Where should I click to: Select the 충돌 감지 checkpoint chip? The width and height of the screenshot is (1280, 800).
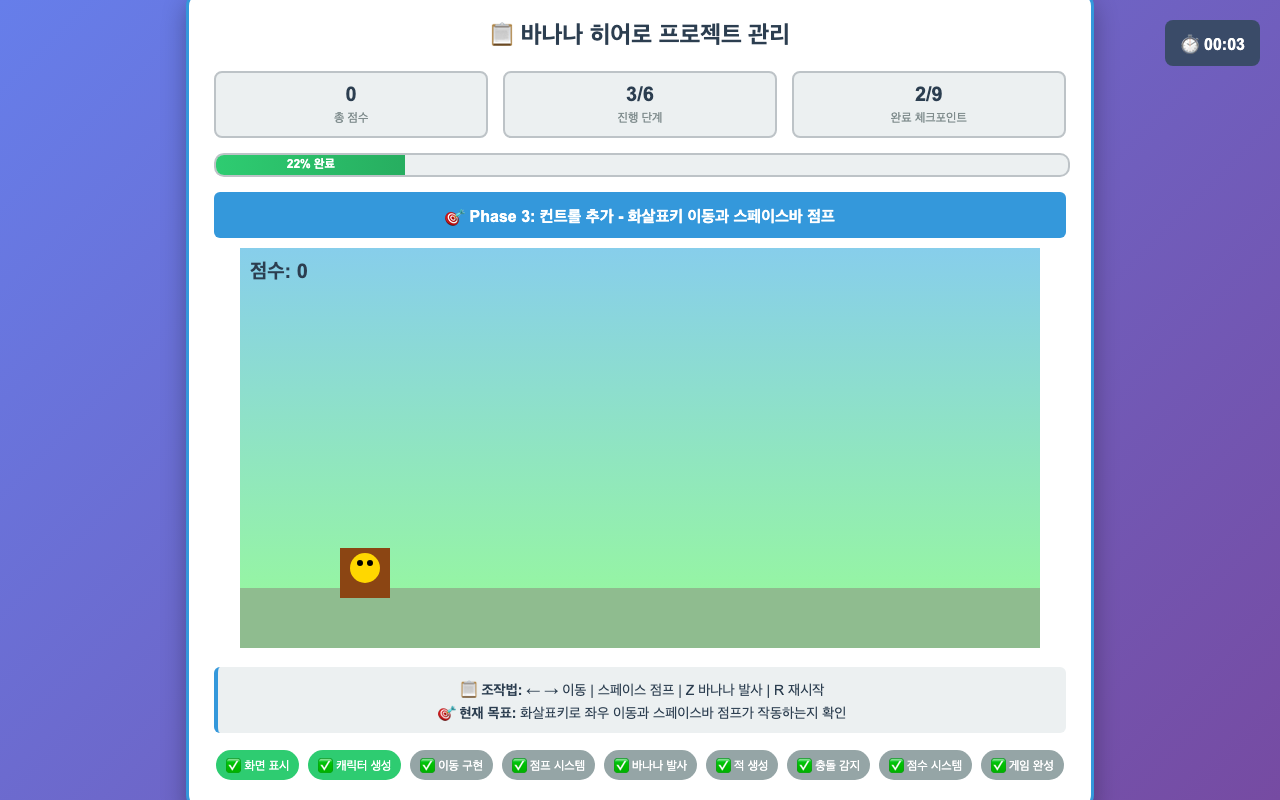point(828,765)
